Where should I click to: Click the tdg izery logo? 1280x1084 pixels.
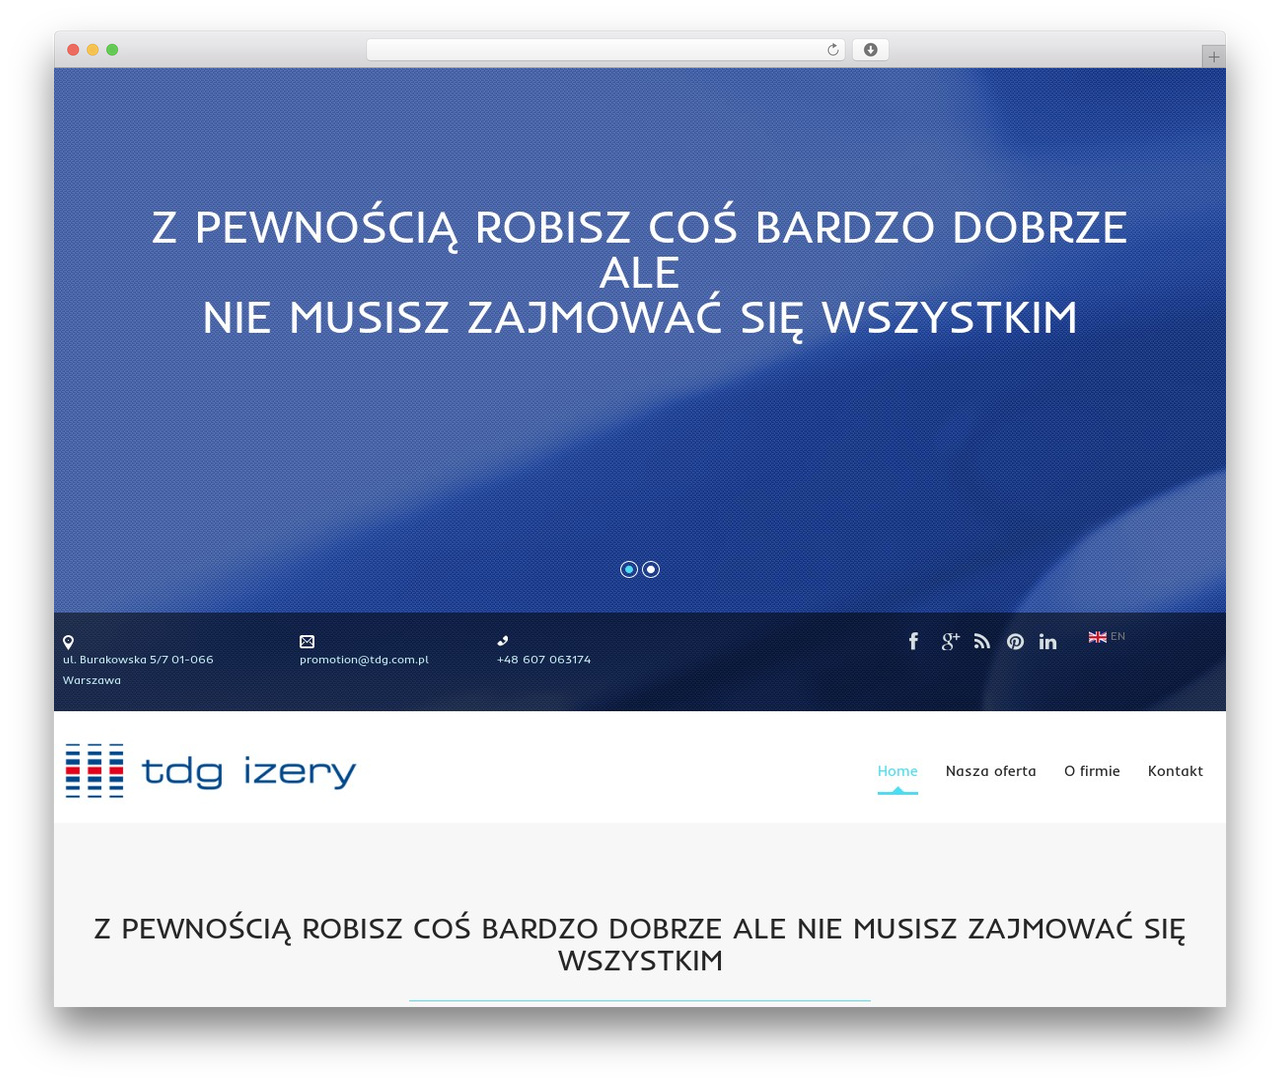210,771
